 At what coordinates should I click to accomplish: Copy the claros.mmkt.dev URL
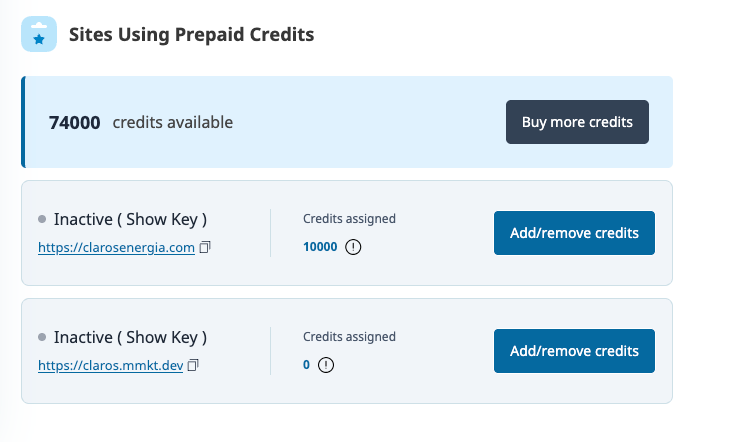coord(193,365)
